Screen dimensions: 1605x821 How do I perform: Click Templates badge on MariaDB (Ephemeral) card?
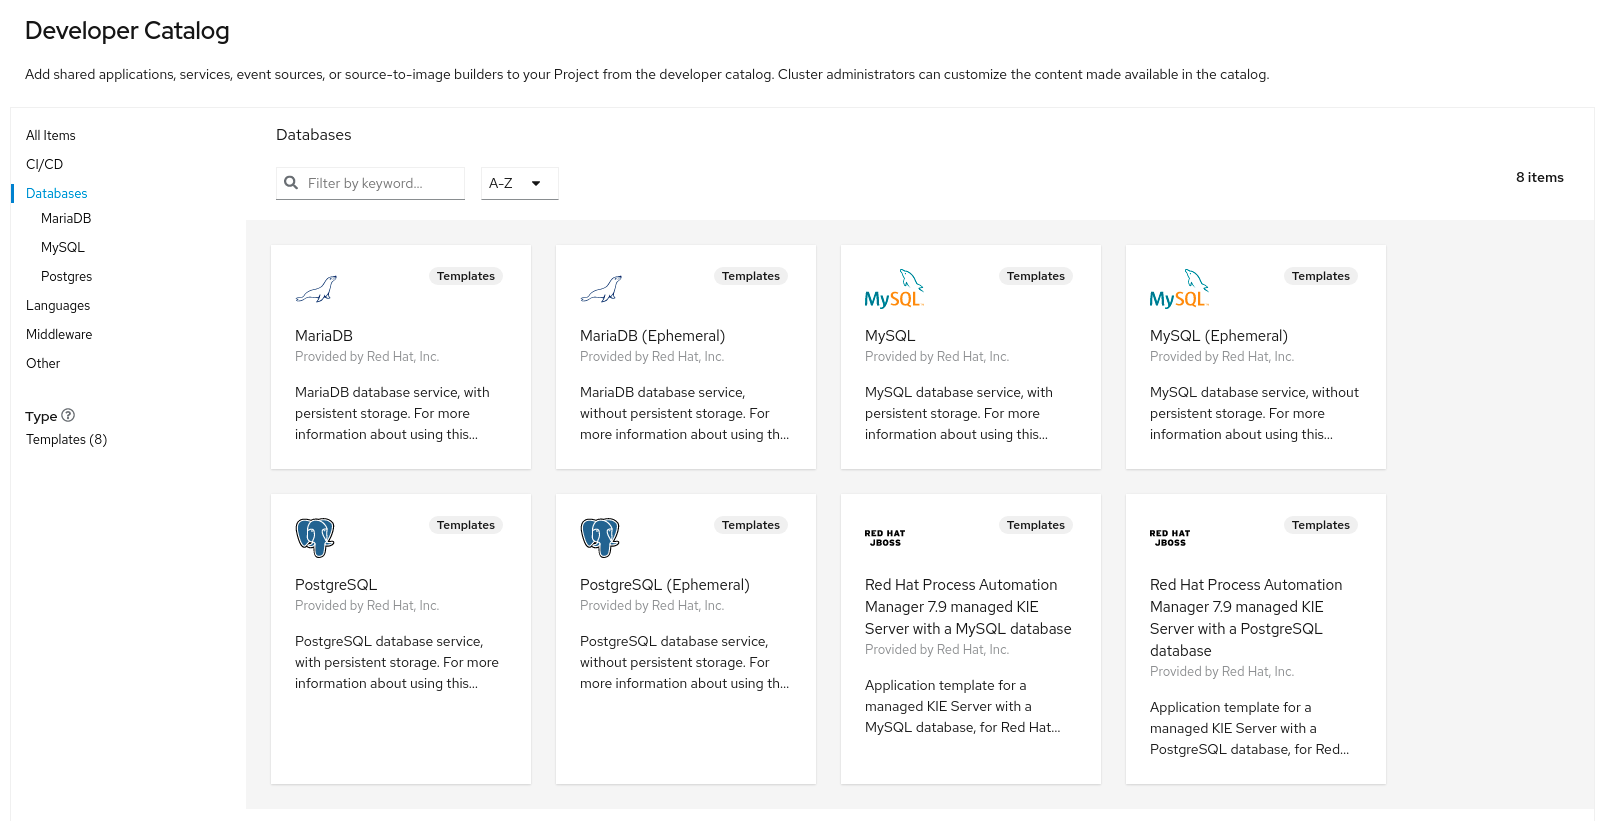(x=751, y=276)
